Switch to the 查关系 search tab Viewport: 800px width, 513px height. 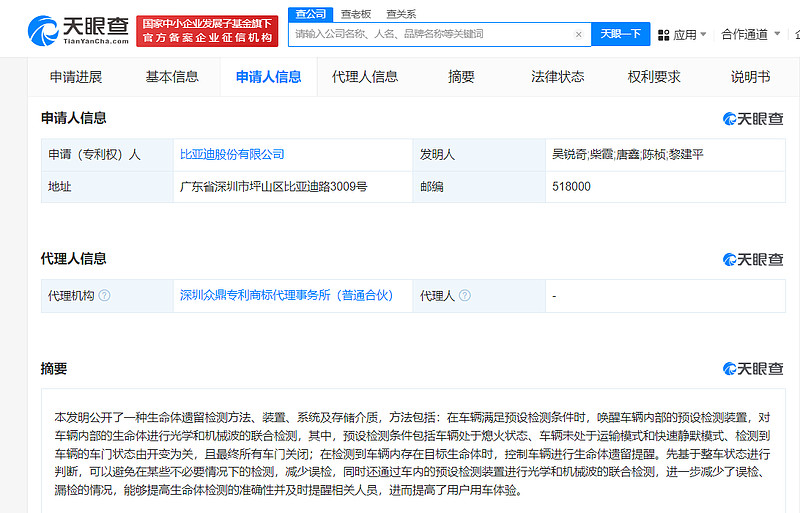[401, 14]
